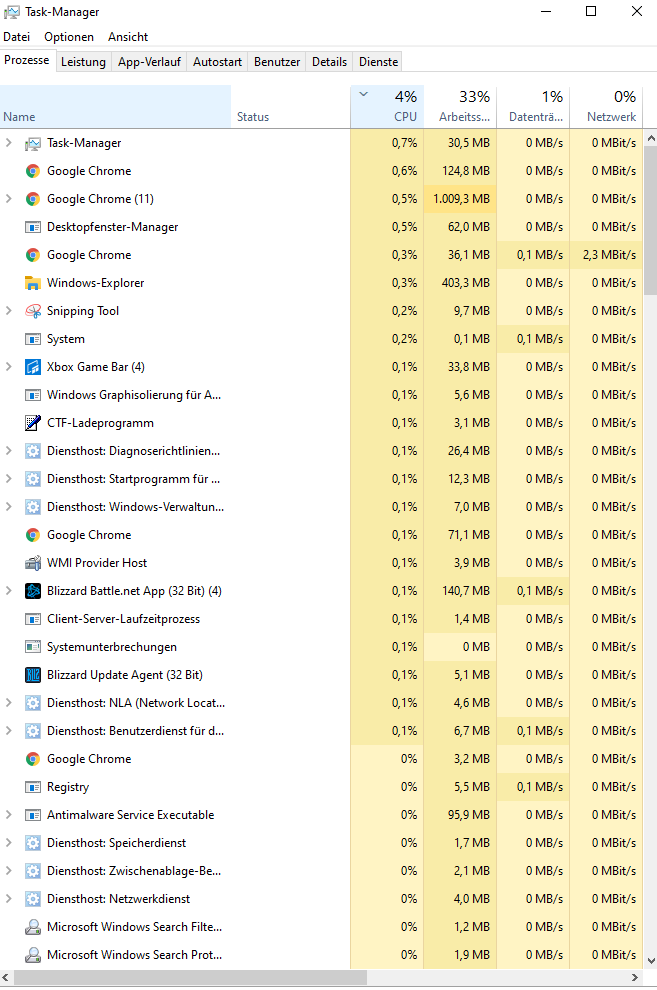Click the vertical scrollbar thumb
This screenshot has width=657, height=990.
[651, 221]
